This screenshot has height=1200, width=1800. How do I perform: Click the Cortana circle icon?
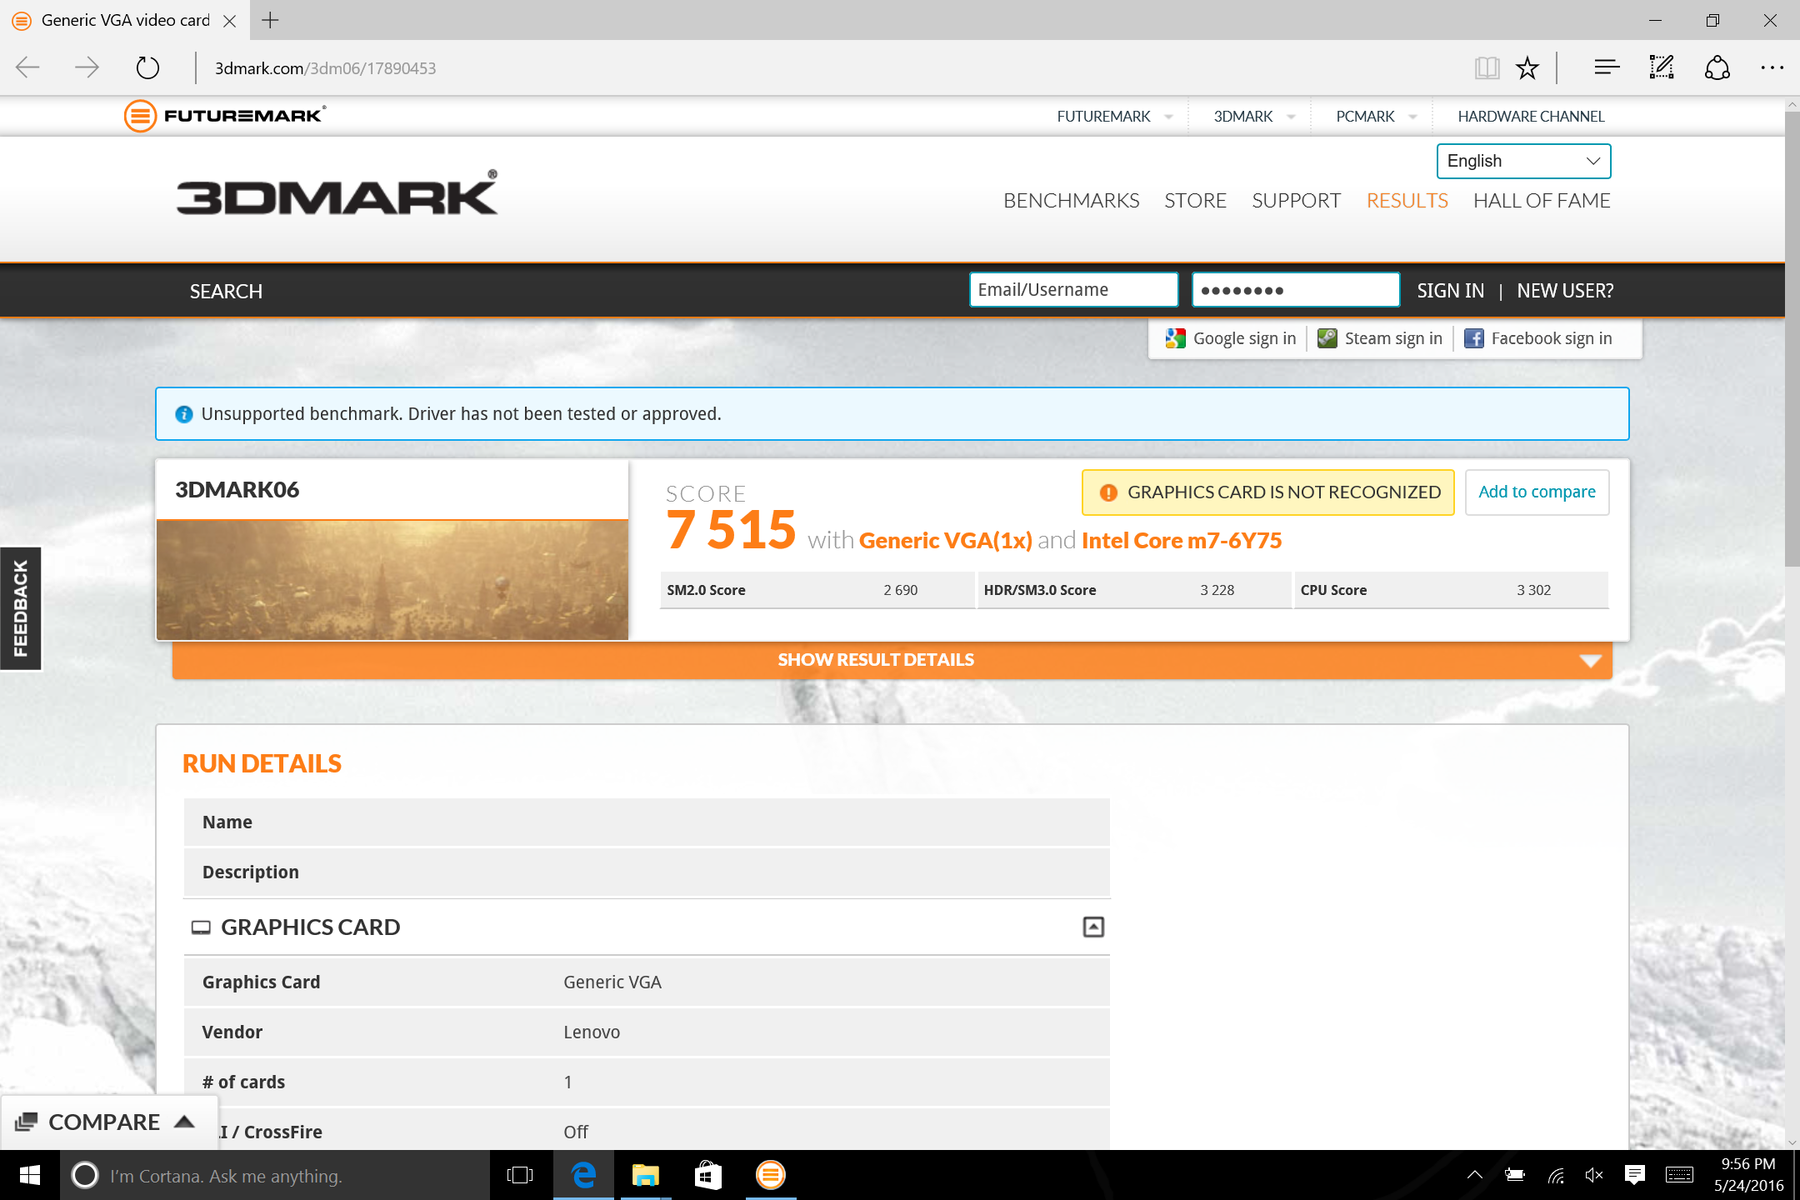(x=86, y=1175)
